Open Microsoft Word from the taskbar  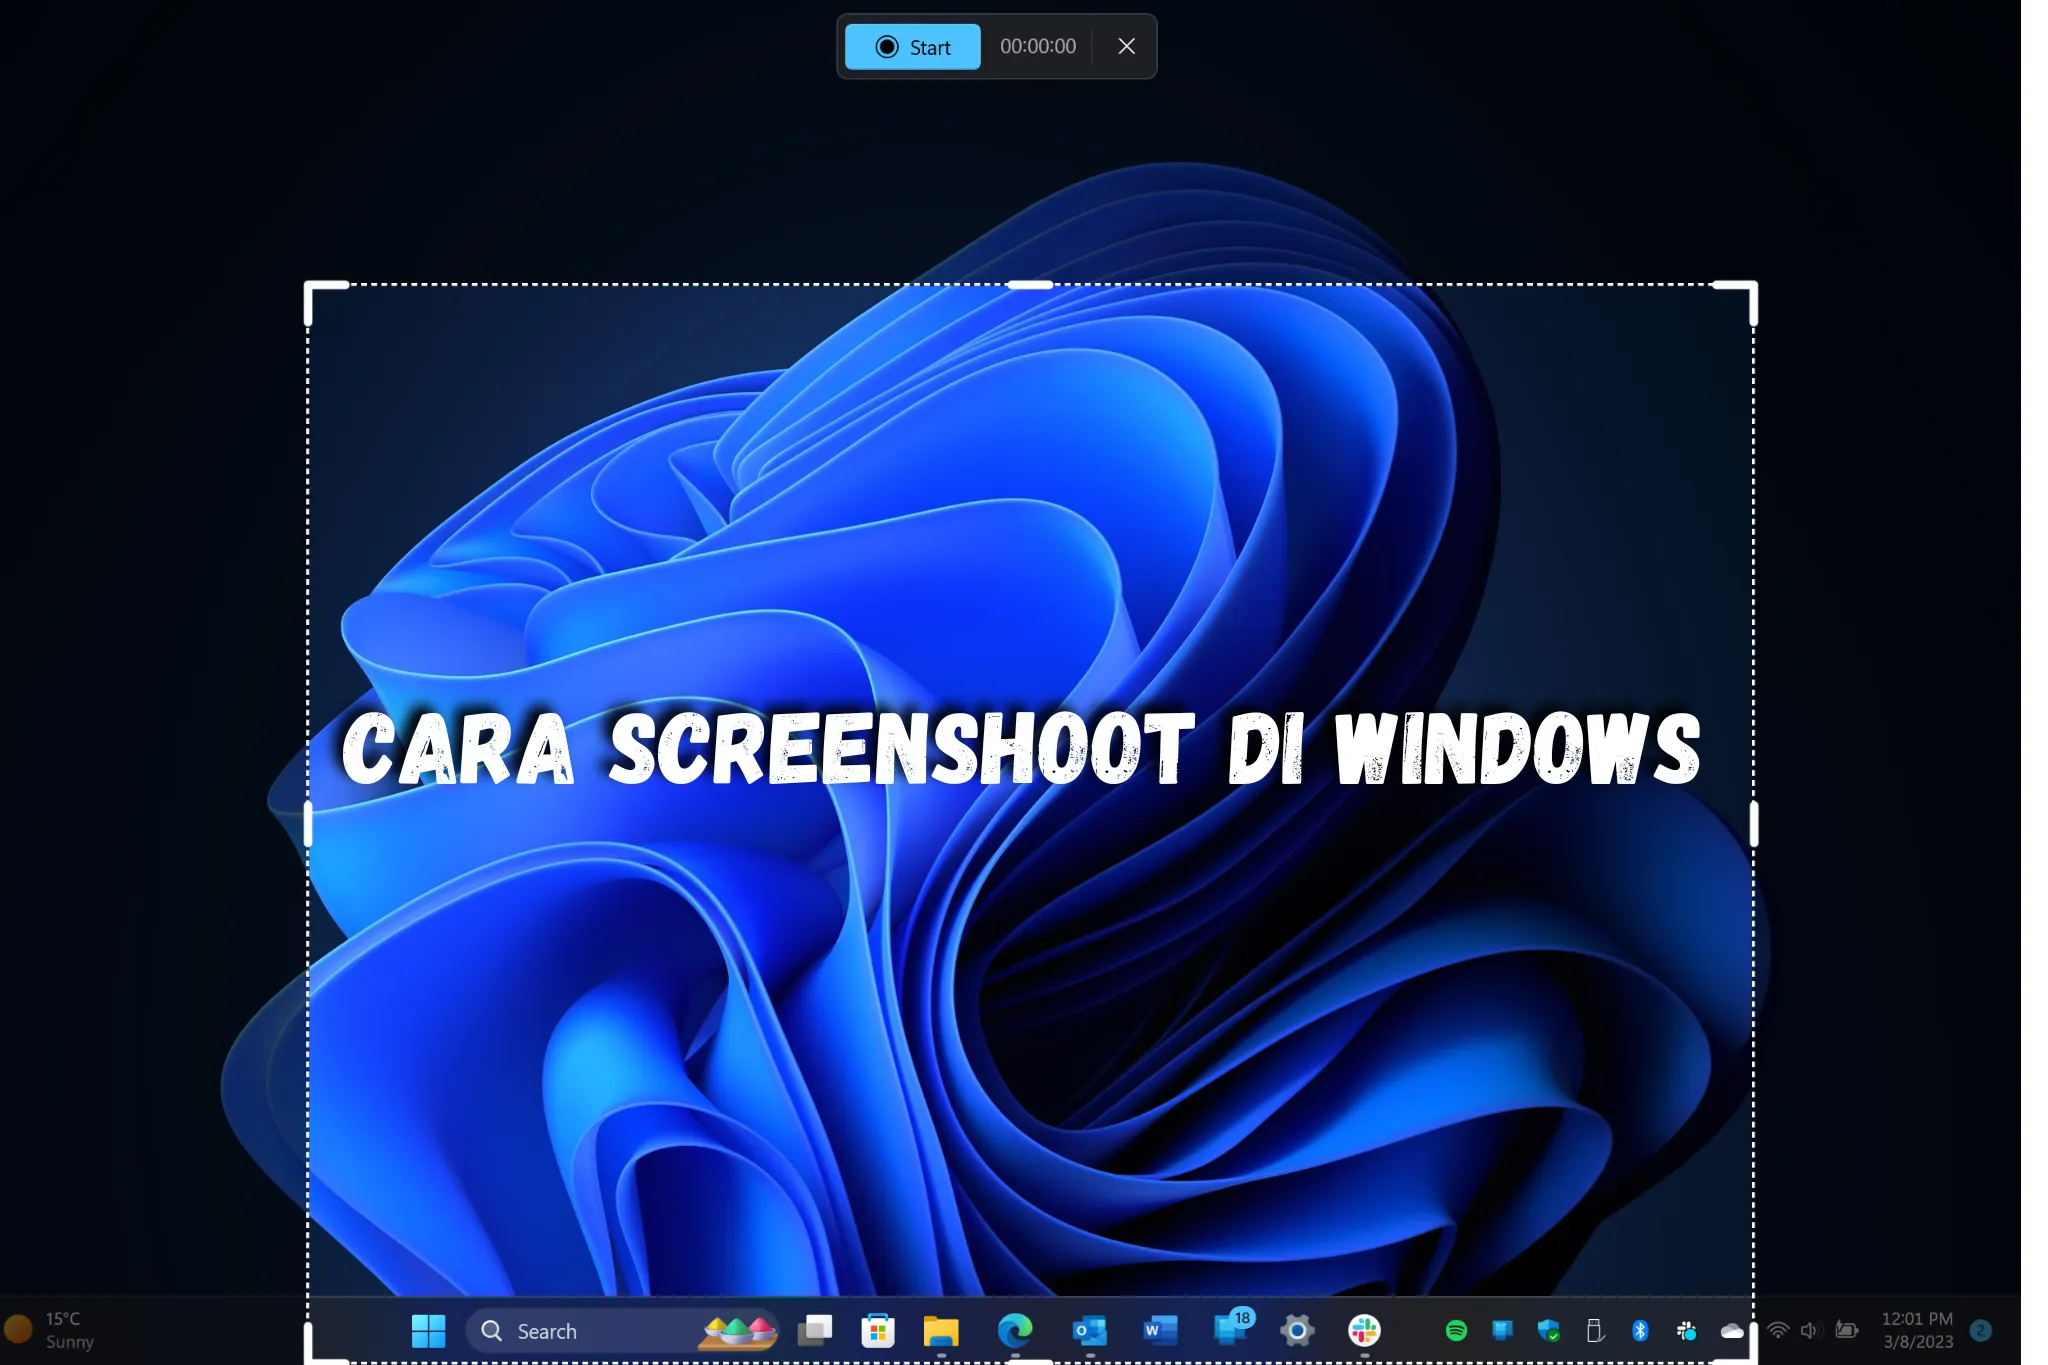[1160, 1331]
